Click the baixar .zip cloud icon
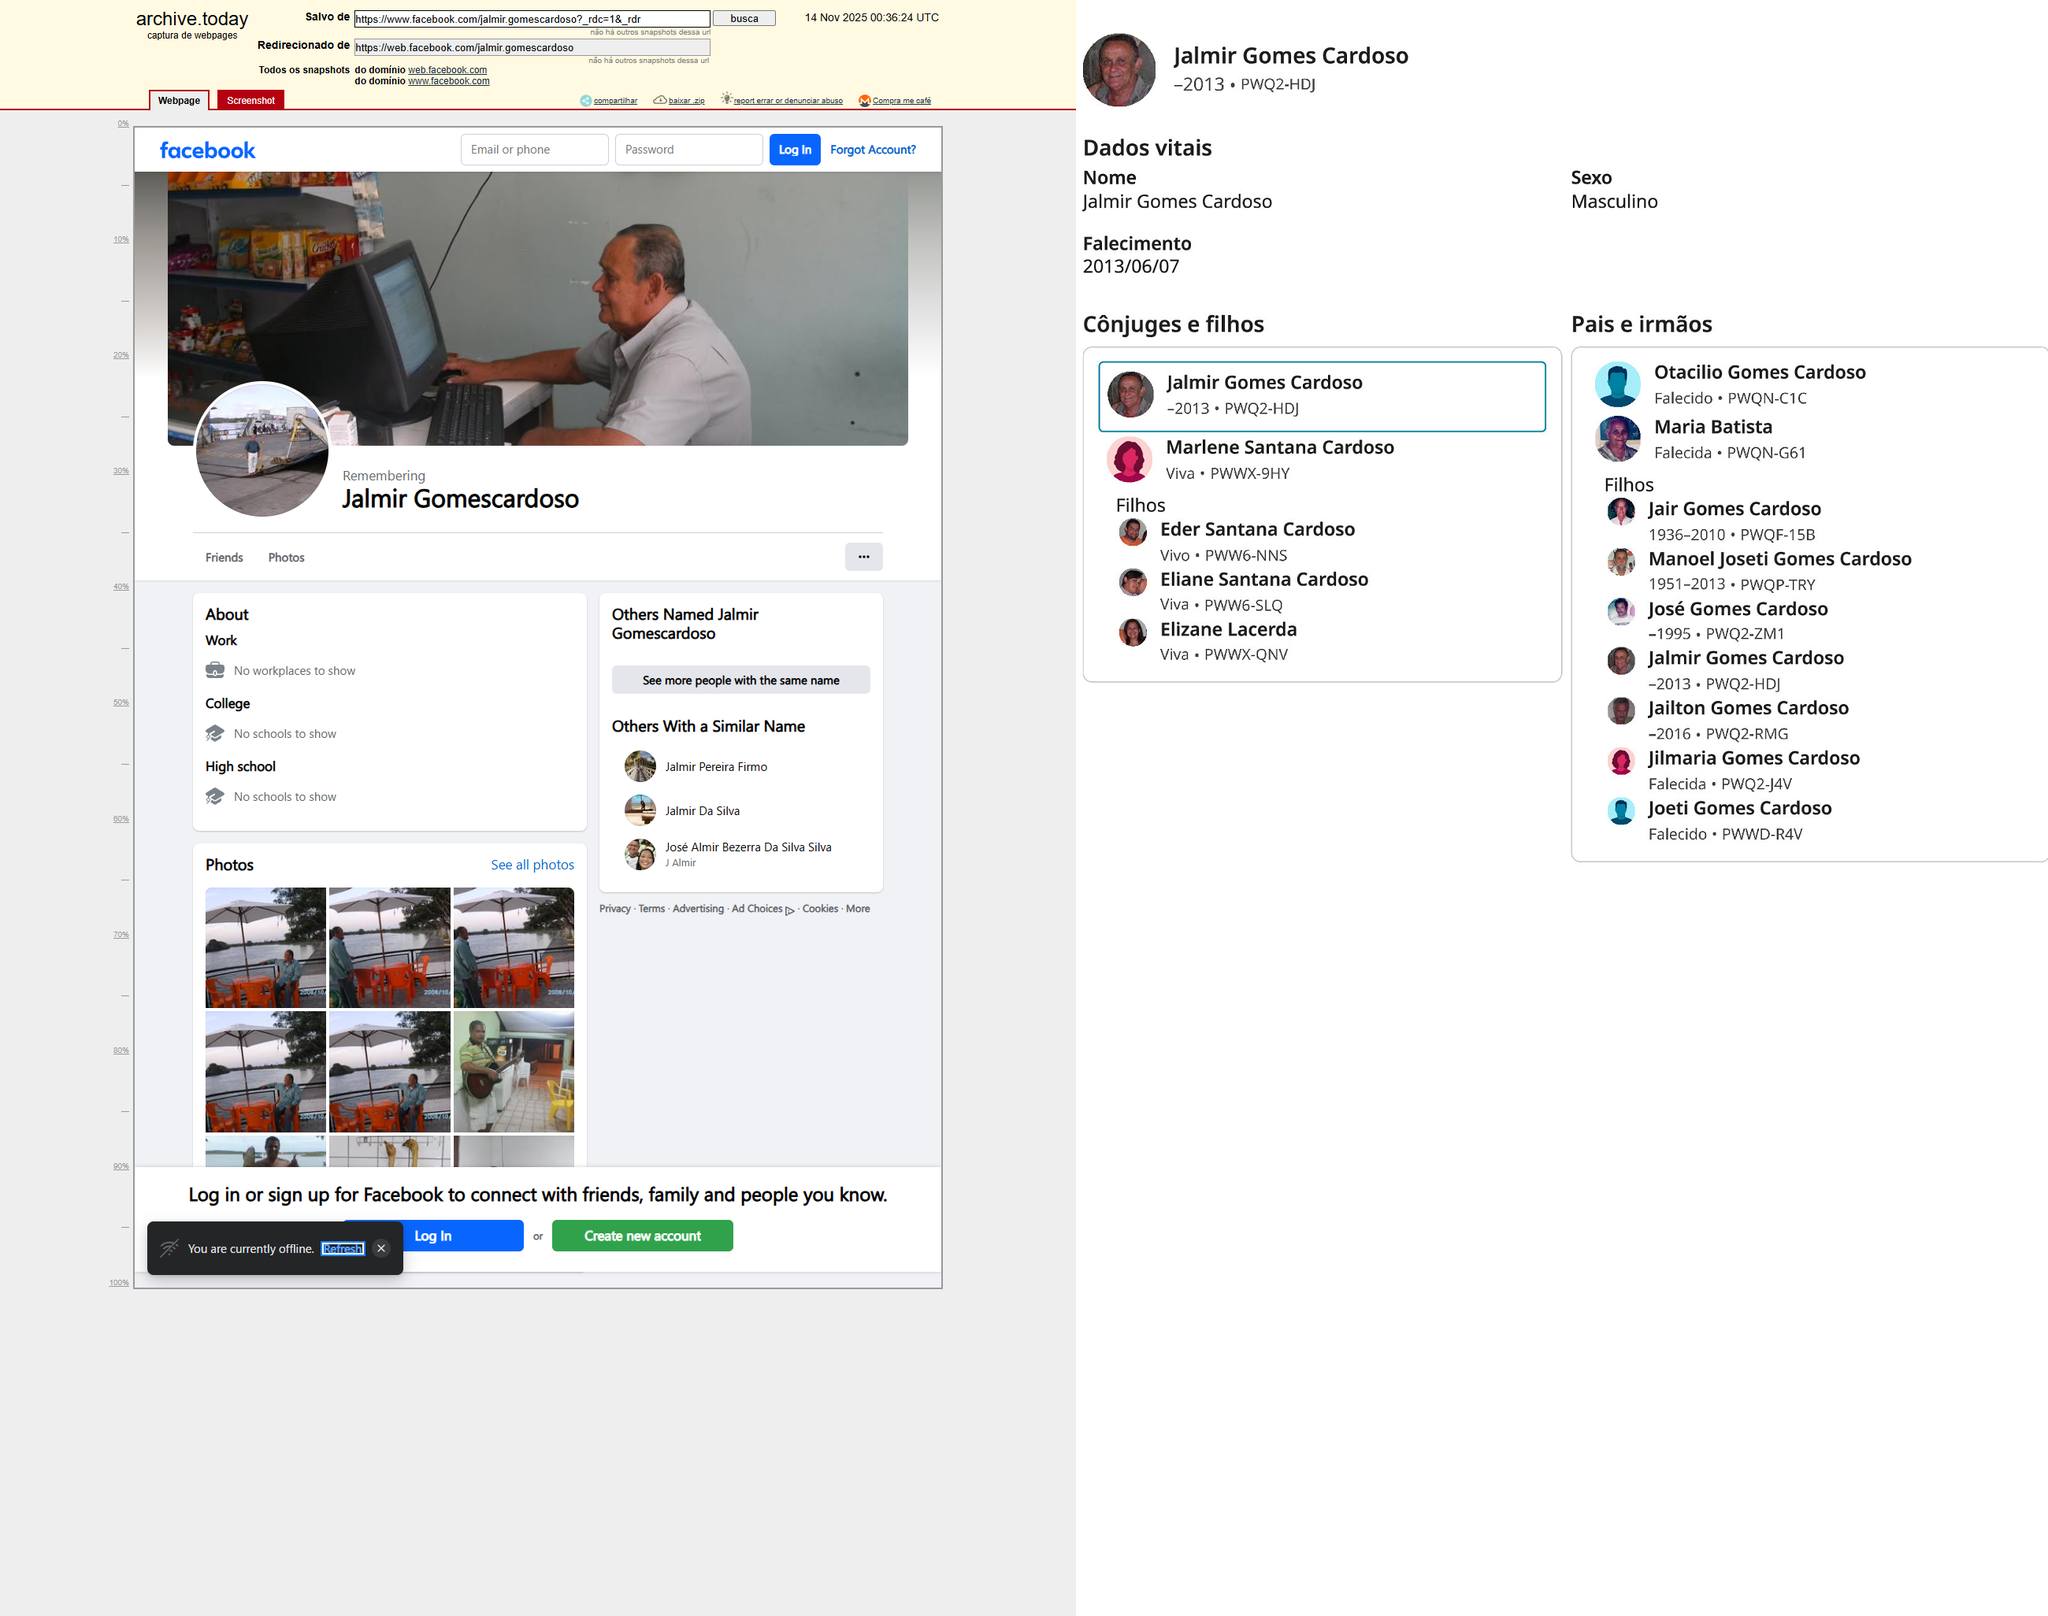Viewport: 2048px width, 1616px height. [660, 100]
